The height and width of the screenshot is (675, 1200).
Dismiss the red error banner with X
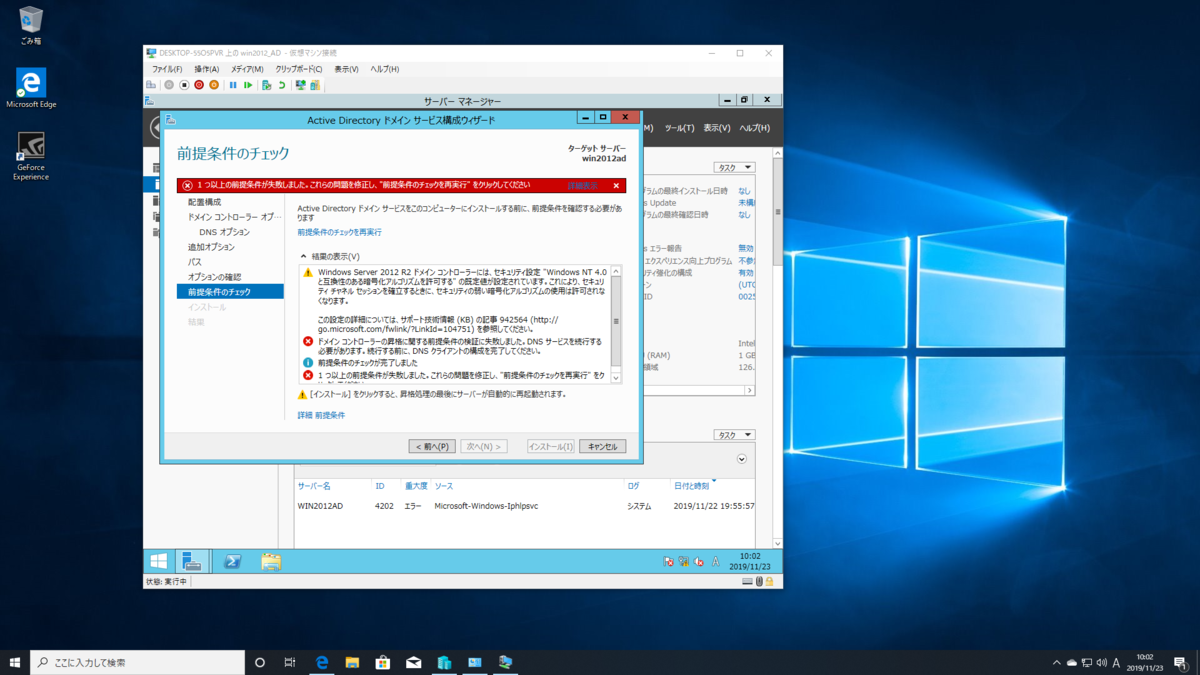point(616,186)
